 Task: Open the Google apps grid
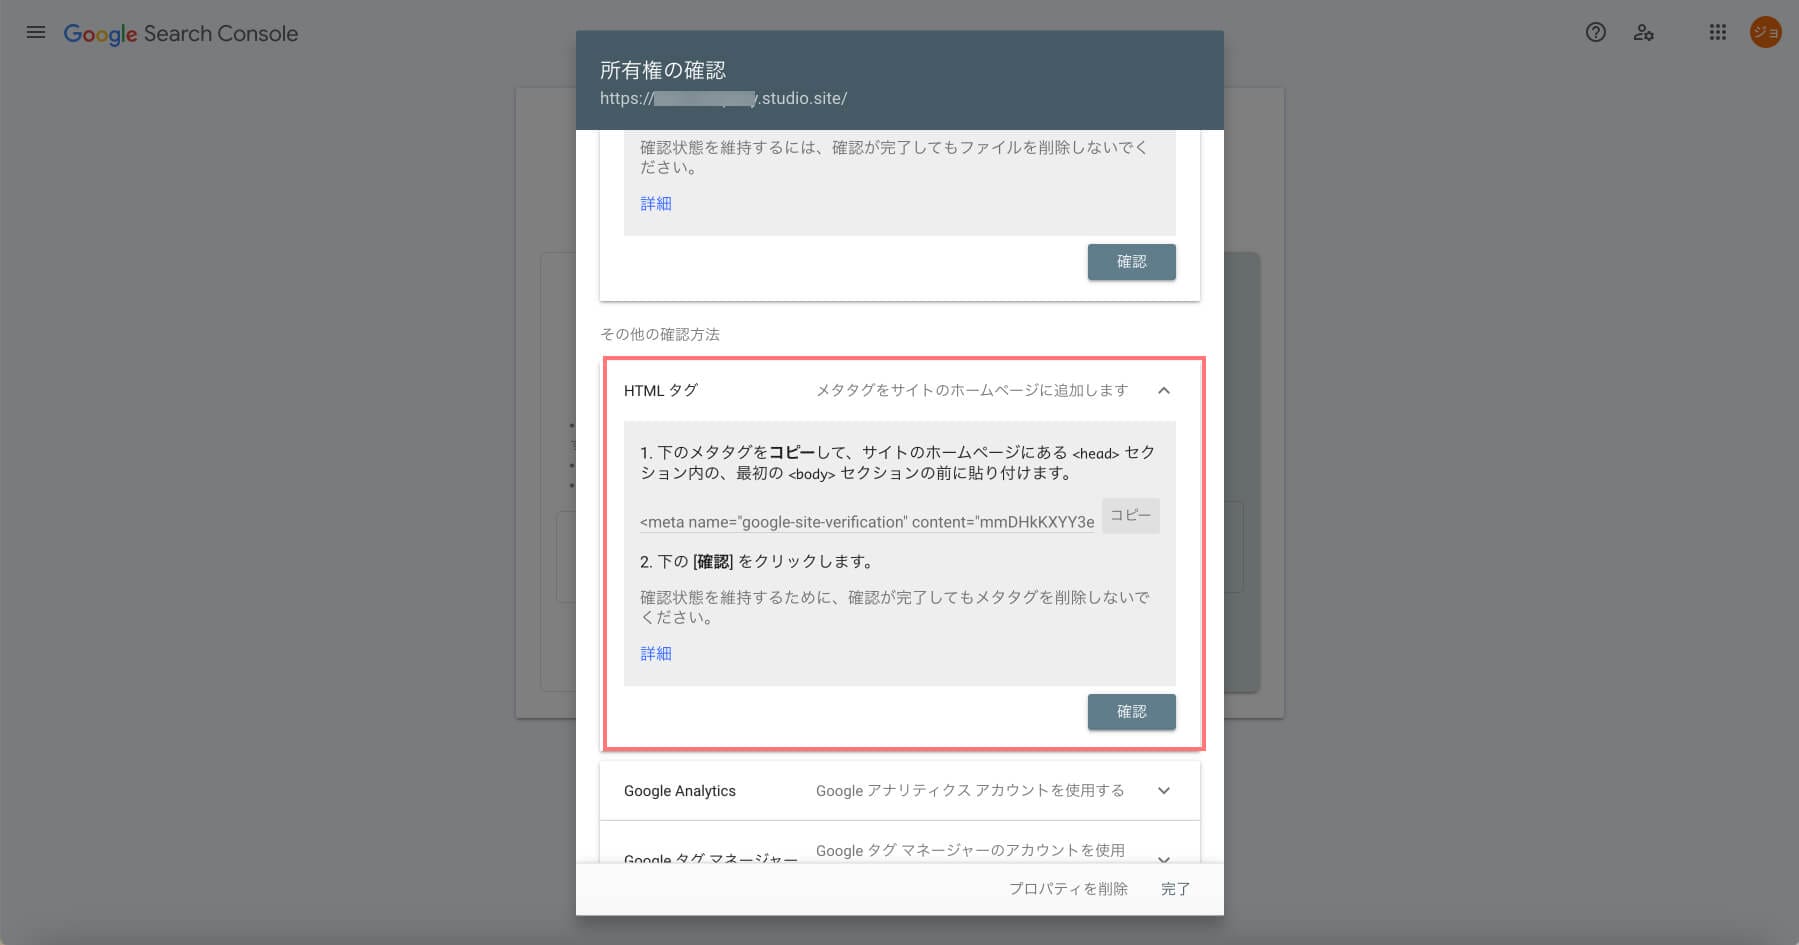pyautogui.click(x=1717, y=33)
